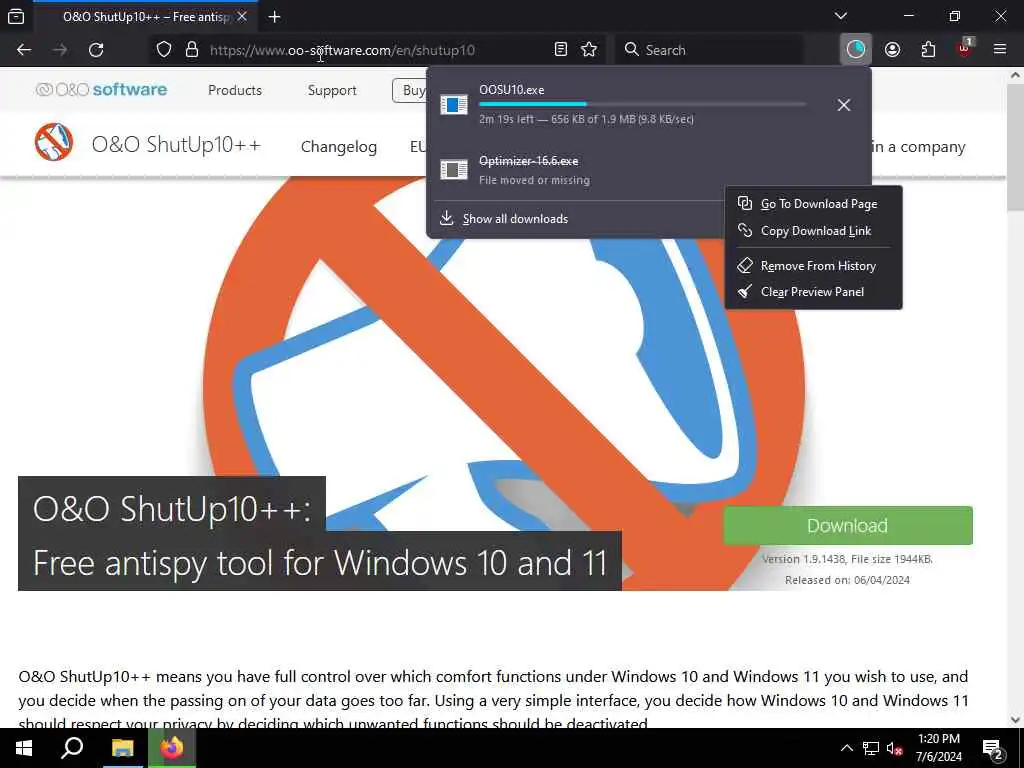The height and width of the screenshot is (768, 1024).
Task: Click the disabled forward navigation arrow
Action: 59,50
